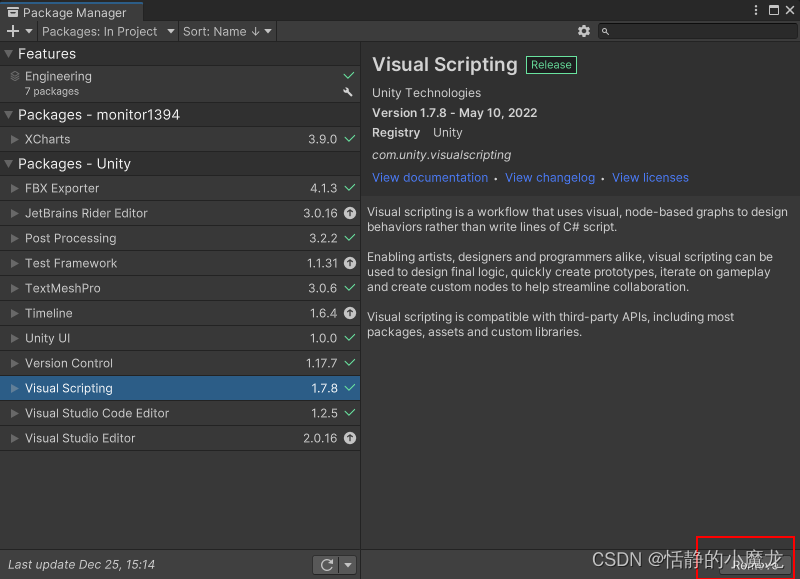The image size is (800, 579).
Task: Click the Engineering feature layers icon
Action: point(15,76)
